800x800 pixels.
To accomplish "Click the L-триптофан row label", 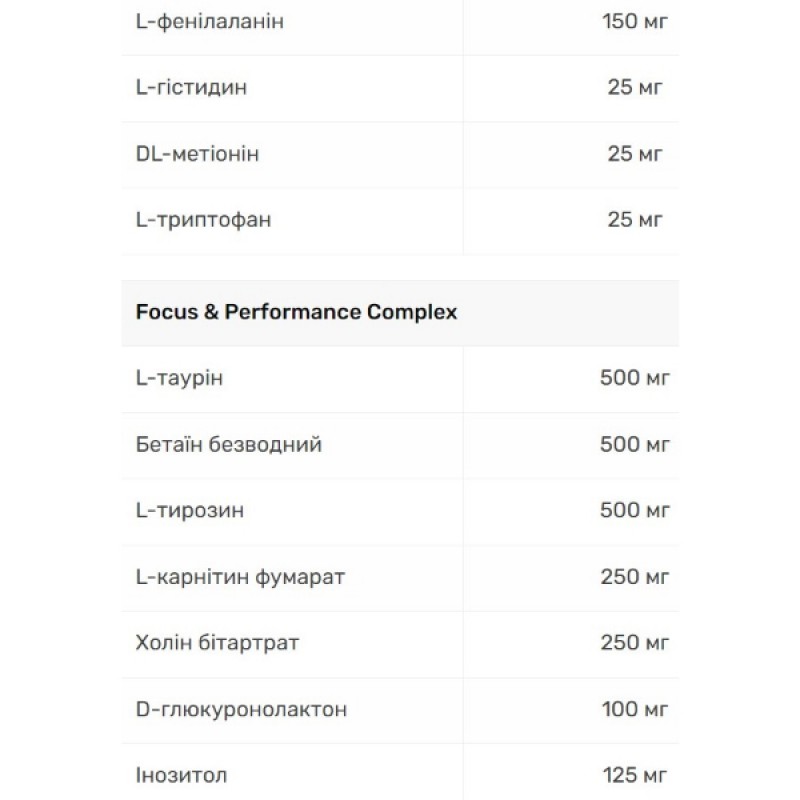I will tap(203, 220).
